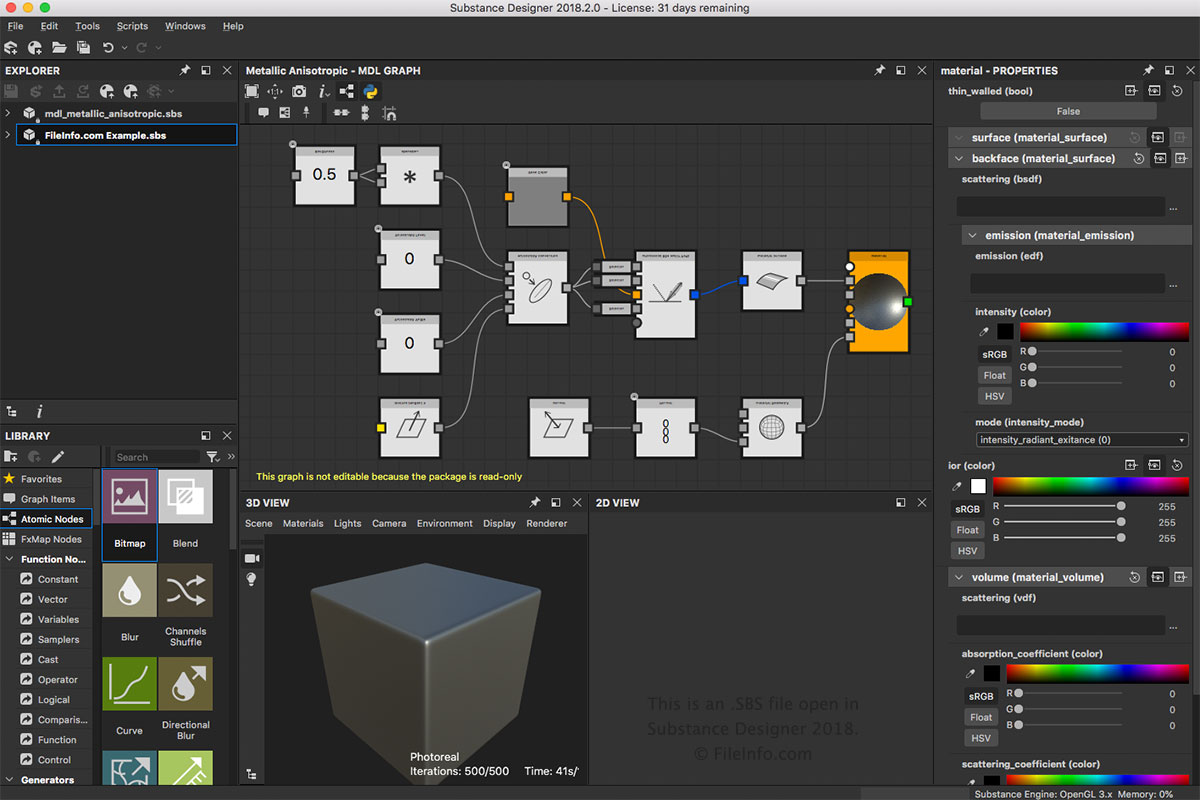Select Atomic Nodes in Library
Image resolution: width=1200 pixels, height=800 pixels.
coord(47,519)
